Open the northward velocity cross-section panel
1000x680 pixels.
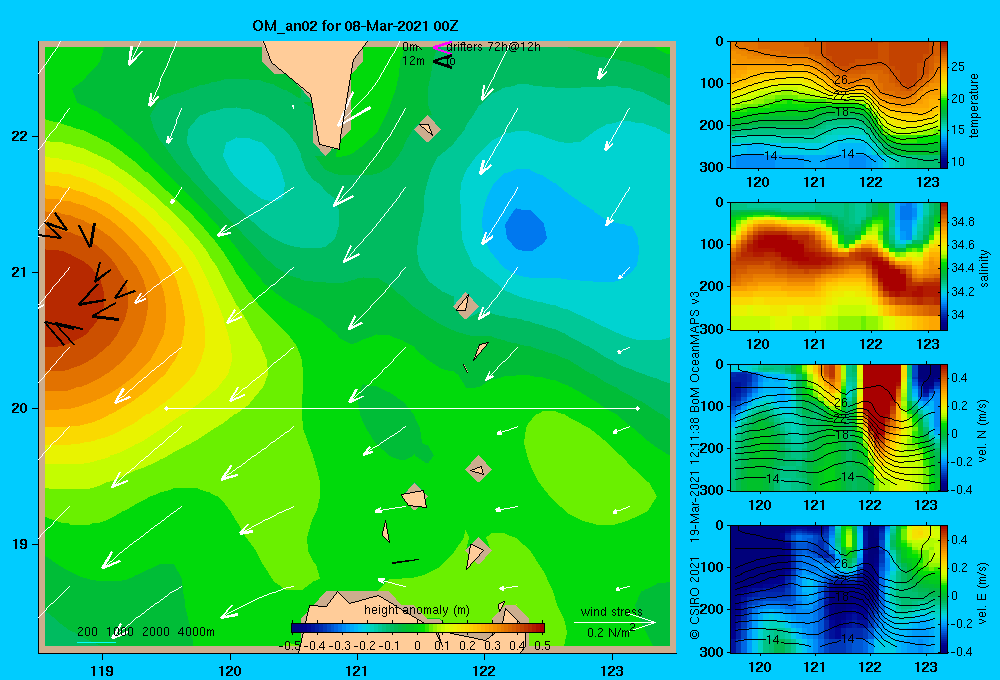(834, 427)
